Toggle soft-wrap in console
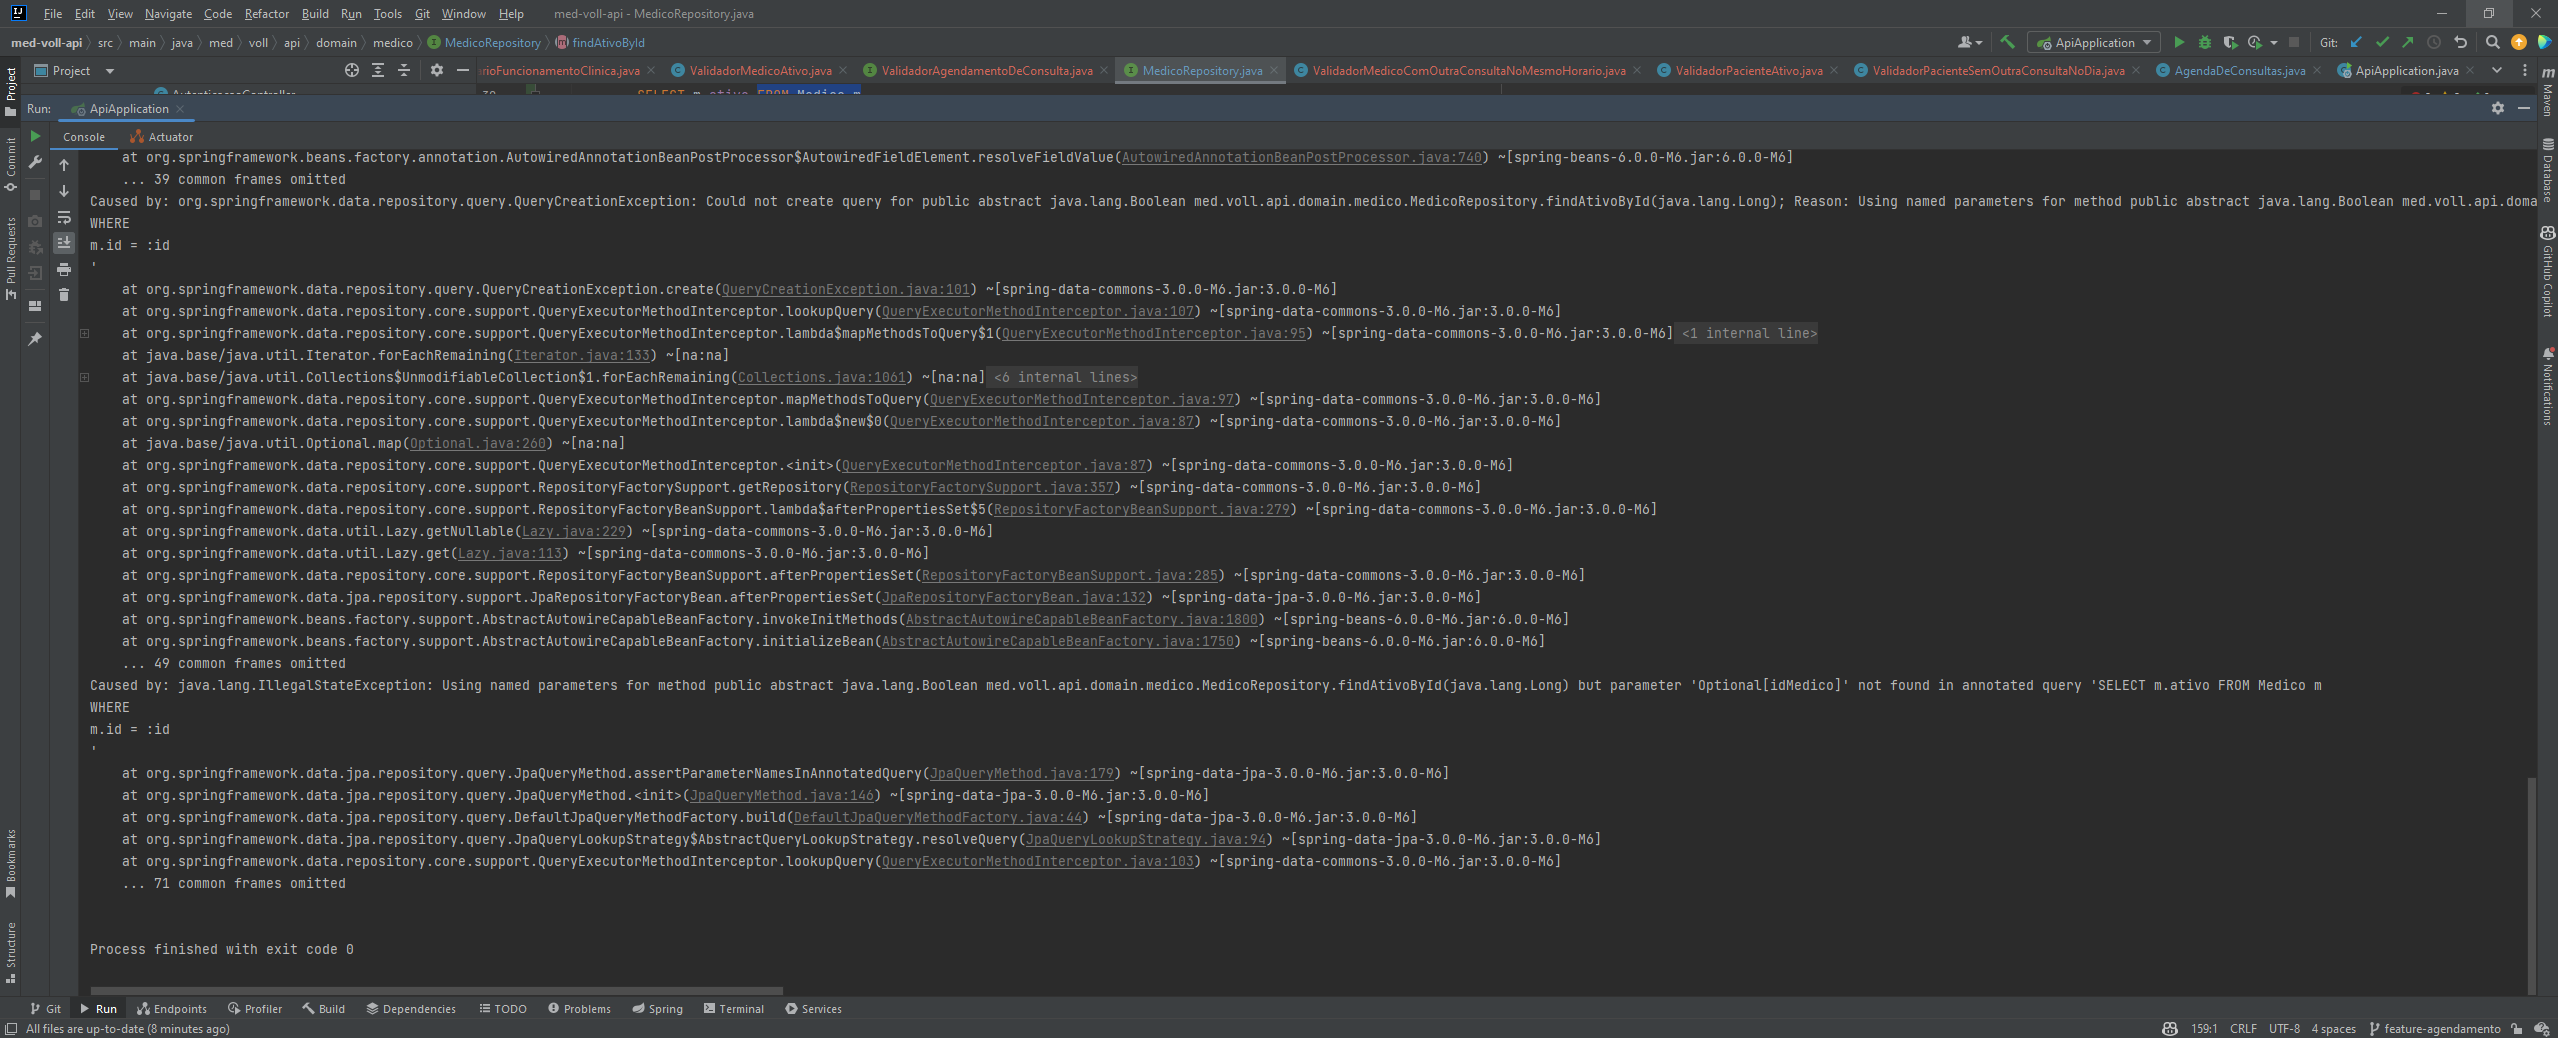Viewport: 2558px width, 1038px height. coord(64,217)
